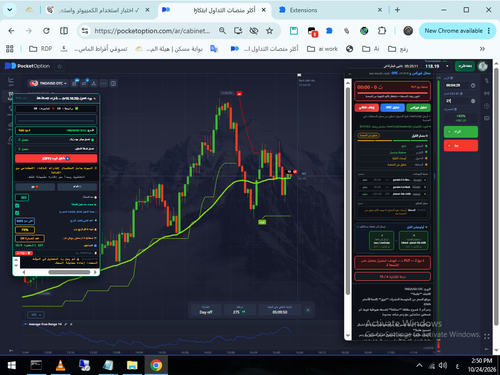The height and width of the screenshot is (375, 500).
Task: Click the vertical scrollbar of right analysis panel
Action: 348,190
